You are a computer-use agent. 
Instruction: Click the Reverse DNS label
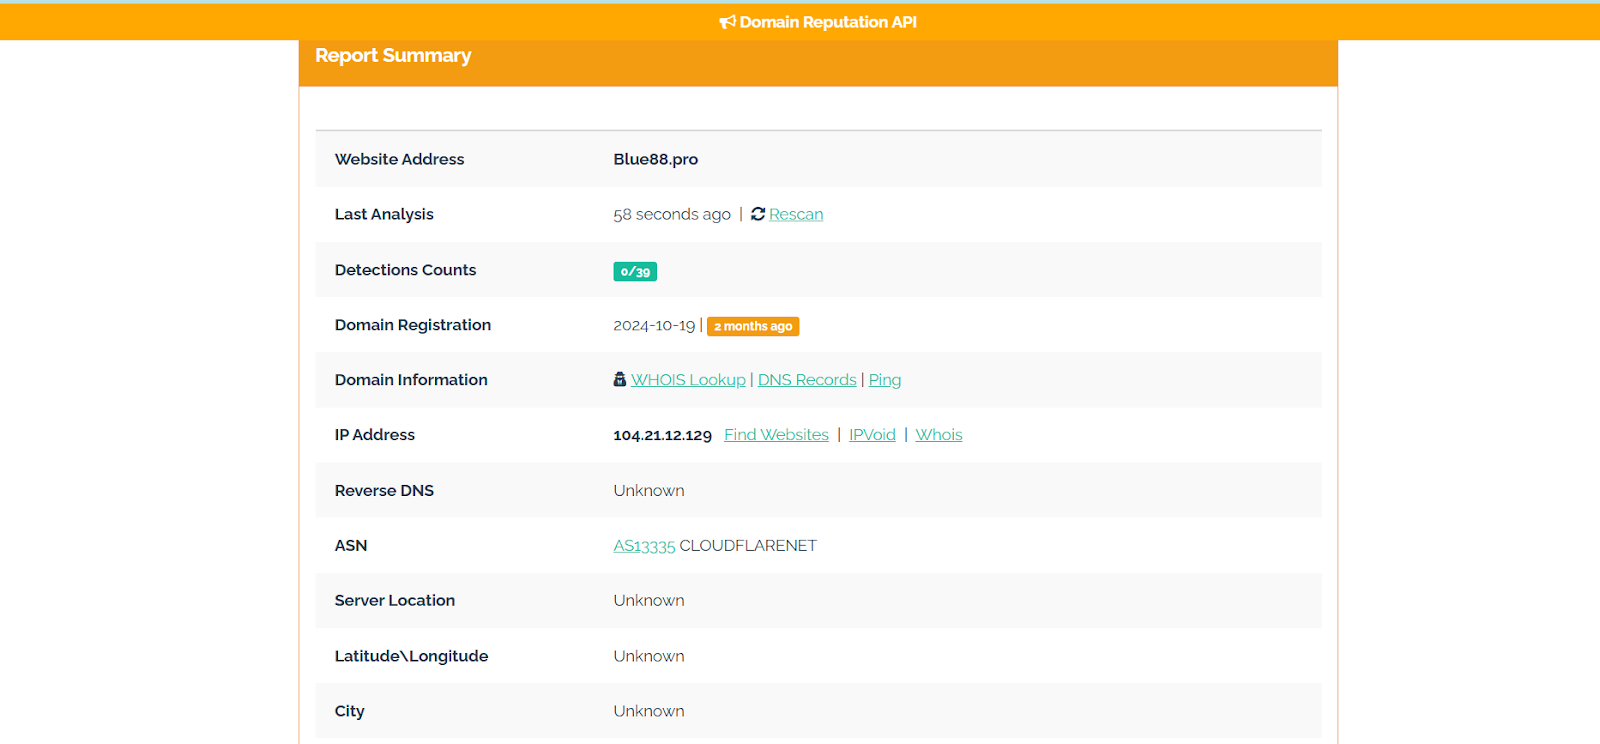[x=384, y=491]
